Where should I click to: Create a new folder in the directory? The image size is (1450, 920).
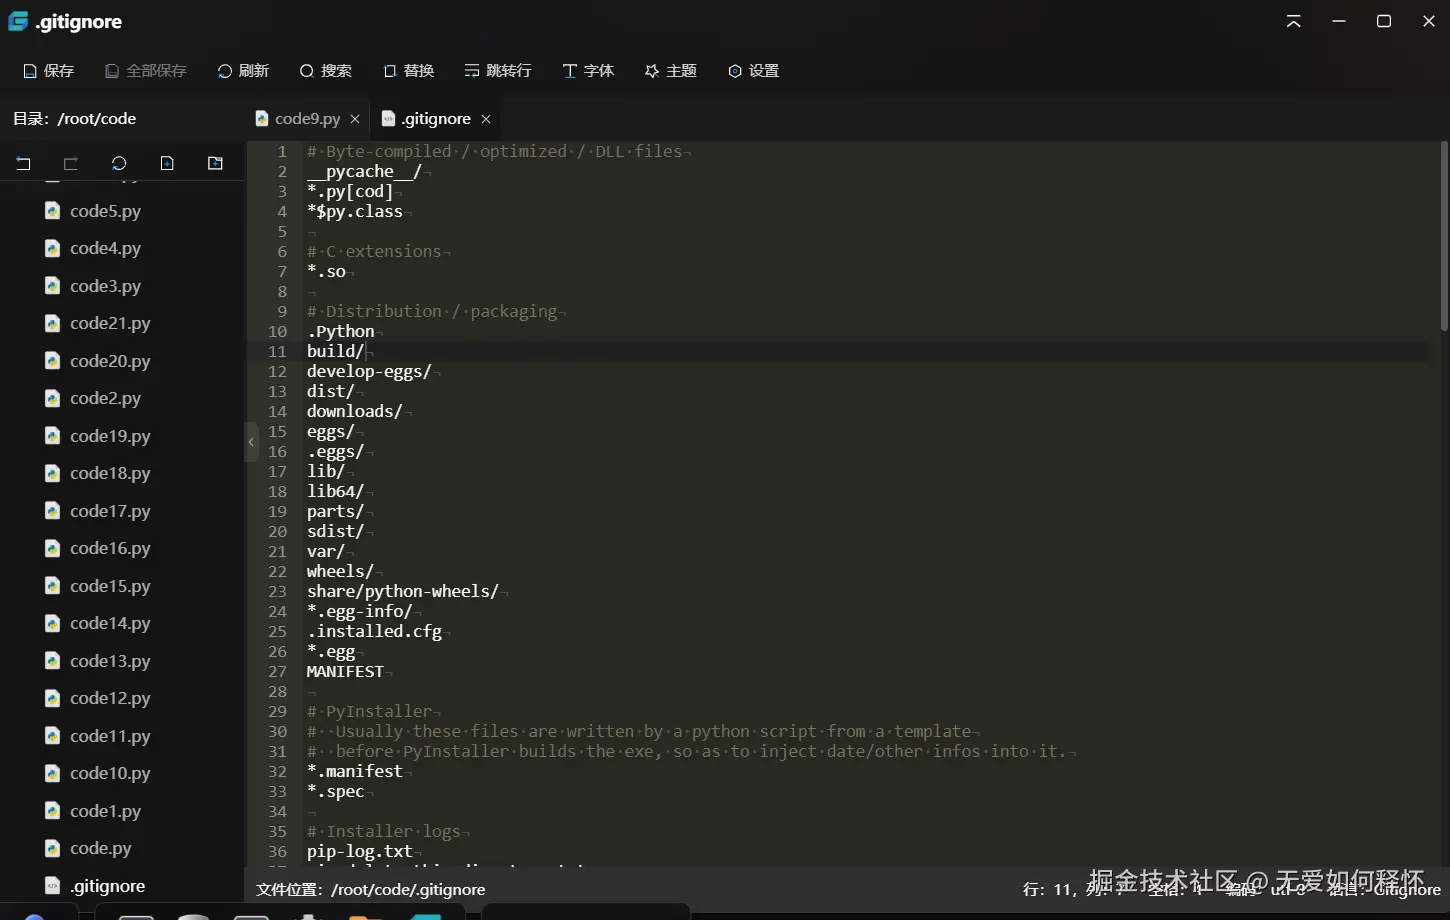(215, 163)
